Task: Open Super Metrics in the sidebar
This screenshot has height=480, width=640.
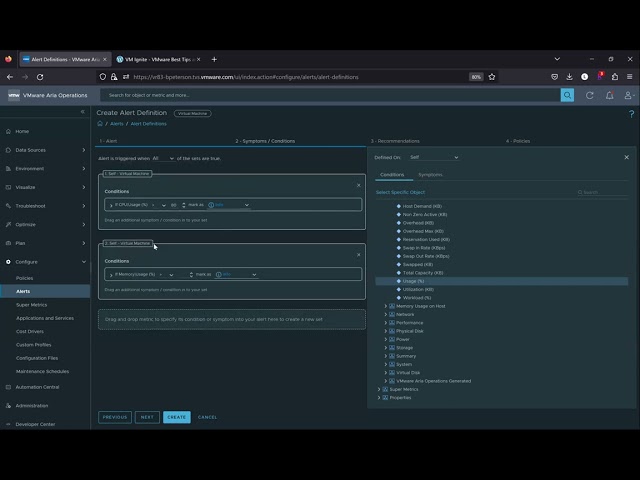Action: click(x=31, y=305)
